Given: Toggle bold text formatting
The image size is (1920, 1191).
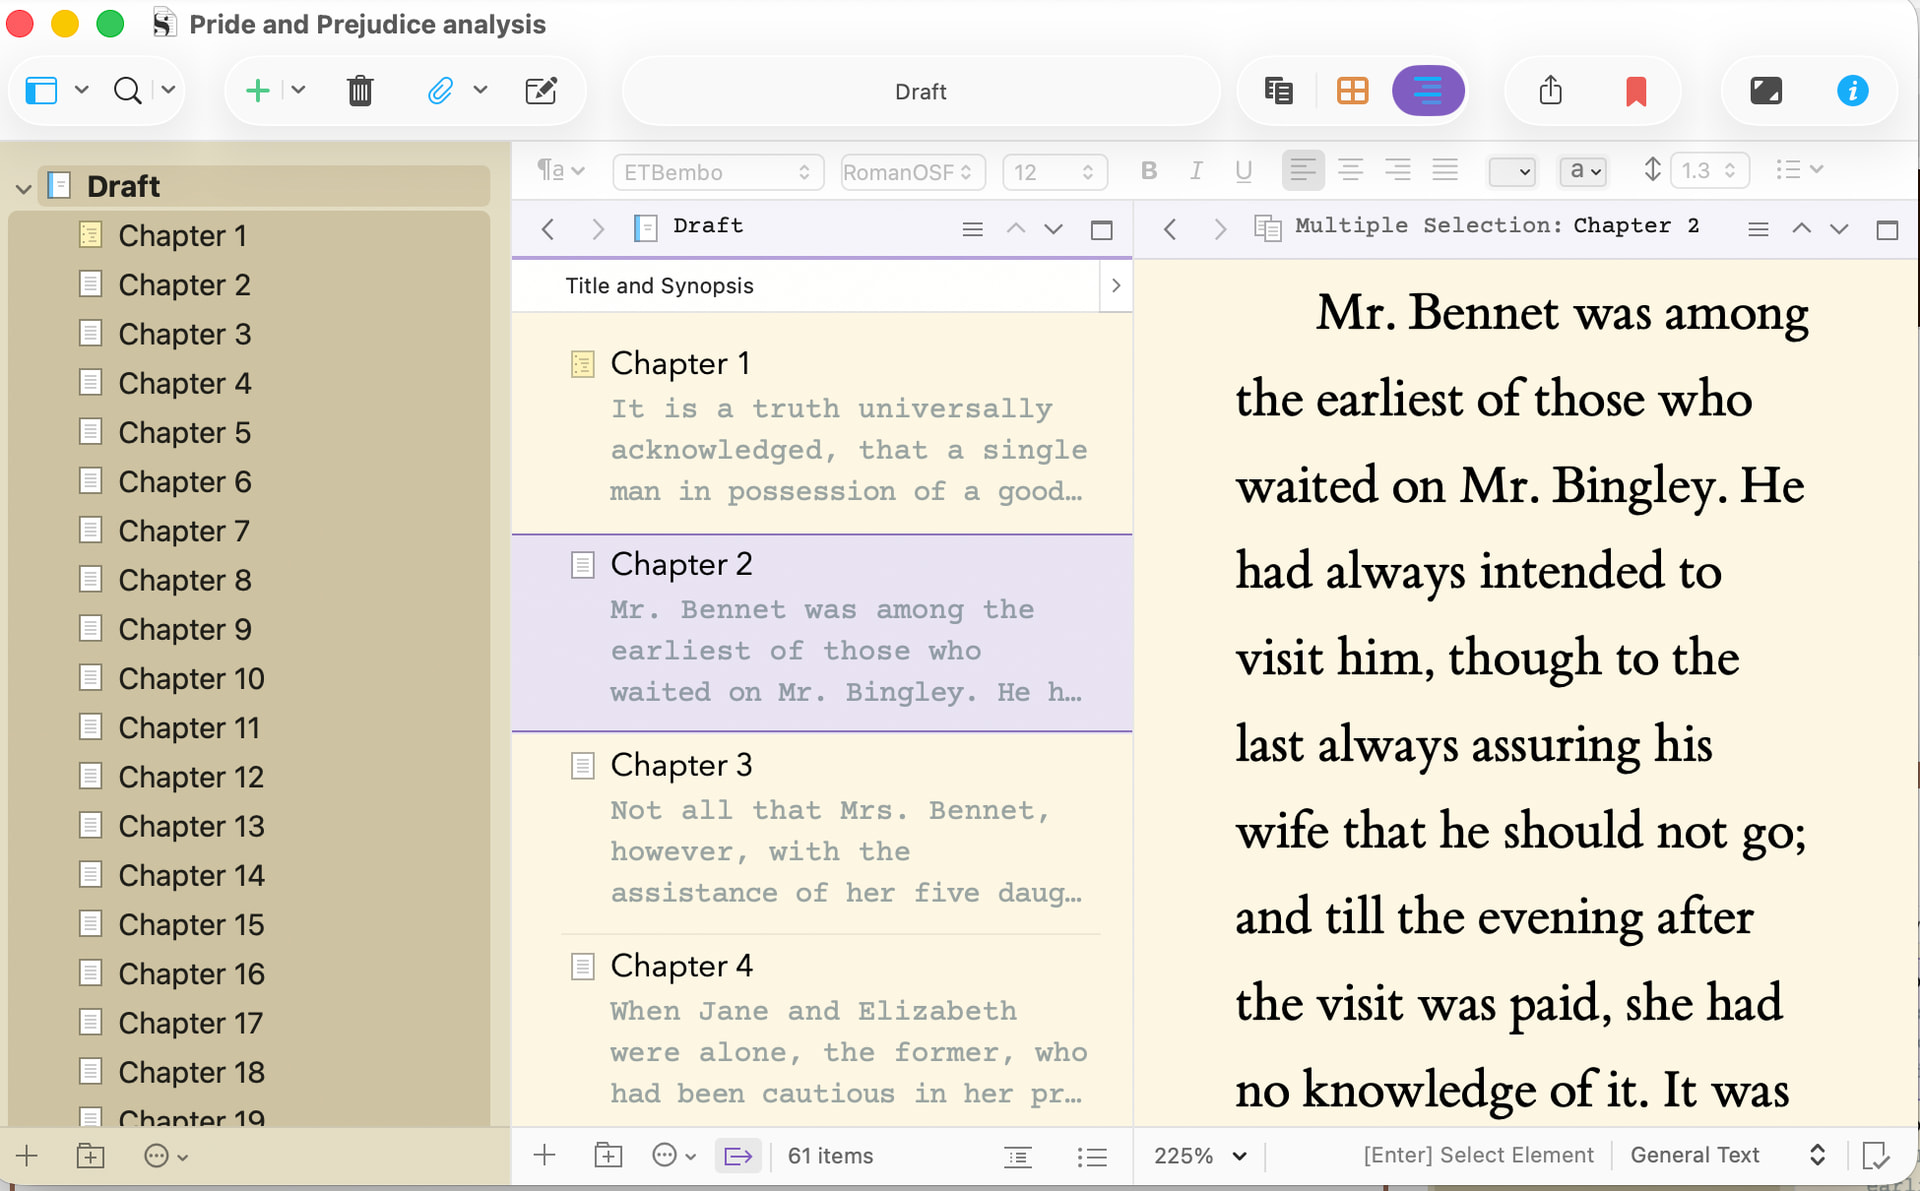Looking at the screenshot, I should (1149, 171).
